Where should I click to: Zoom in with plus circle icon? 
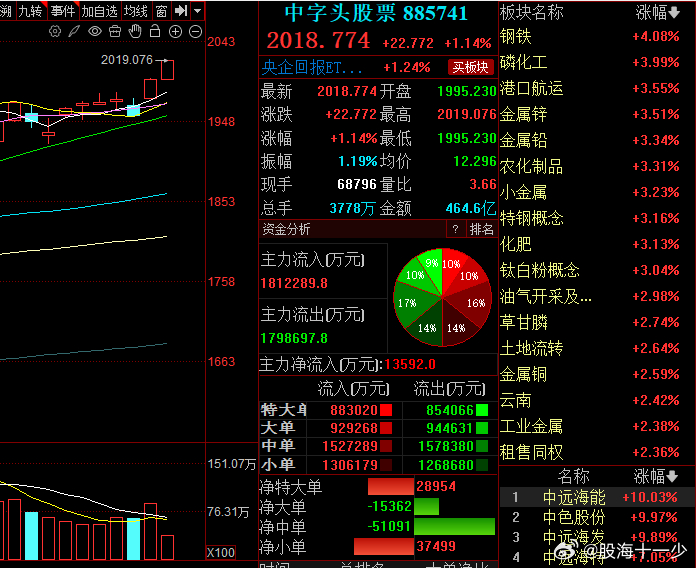coord(176,32)
